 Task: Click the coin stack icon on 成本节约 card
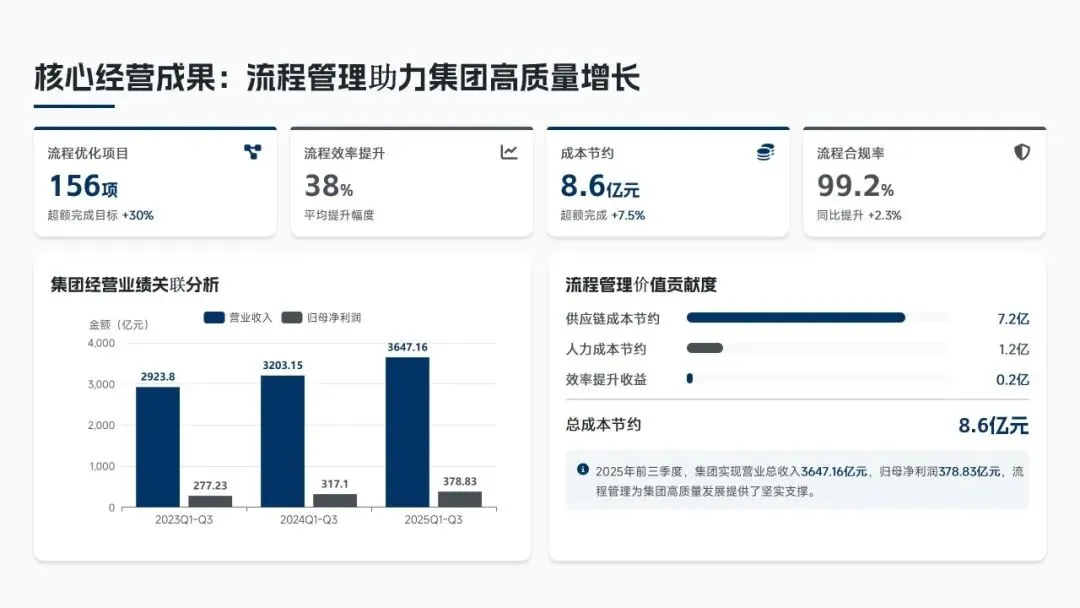(765, 152)
